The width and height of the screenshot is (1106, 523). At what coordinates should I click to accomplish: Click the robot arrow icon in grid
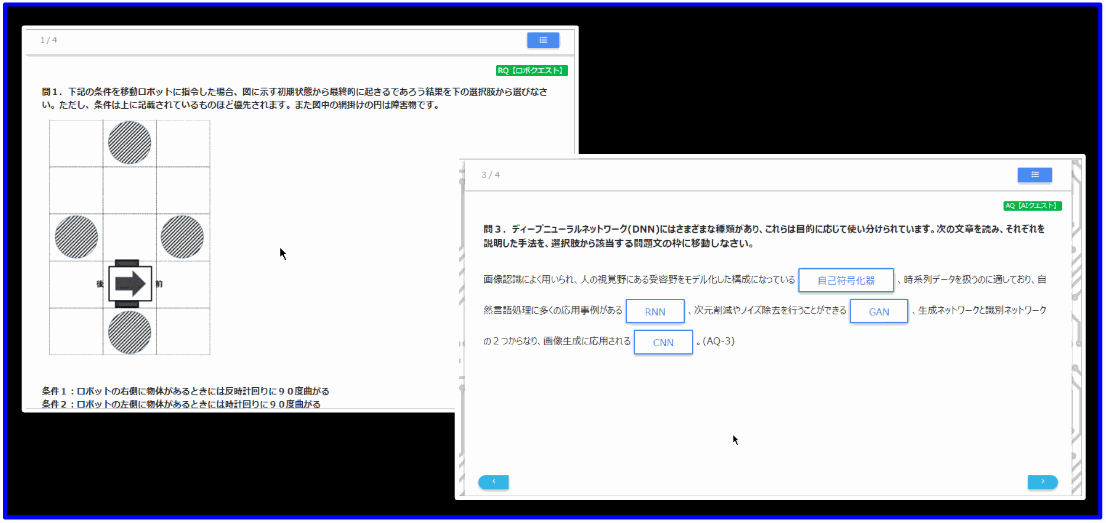tap(130, 284)
